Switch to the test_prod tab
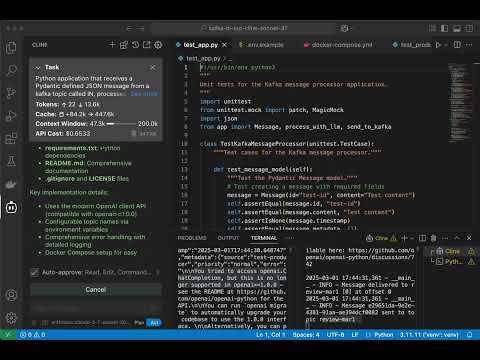 [411, 45]
